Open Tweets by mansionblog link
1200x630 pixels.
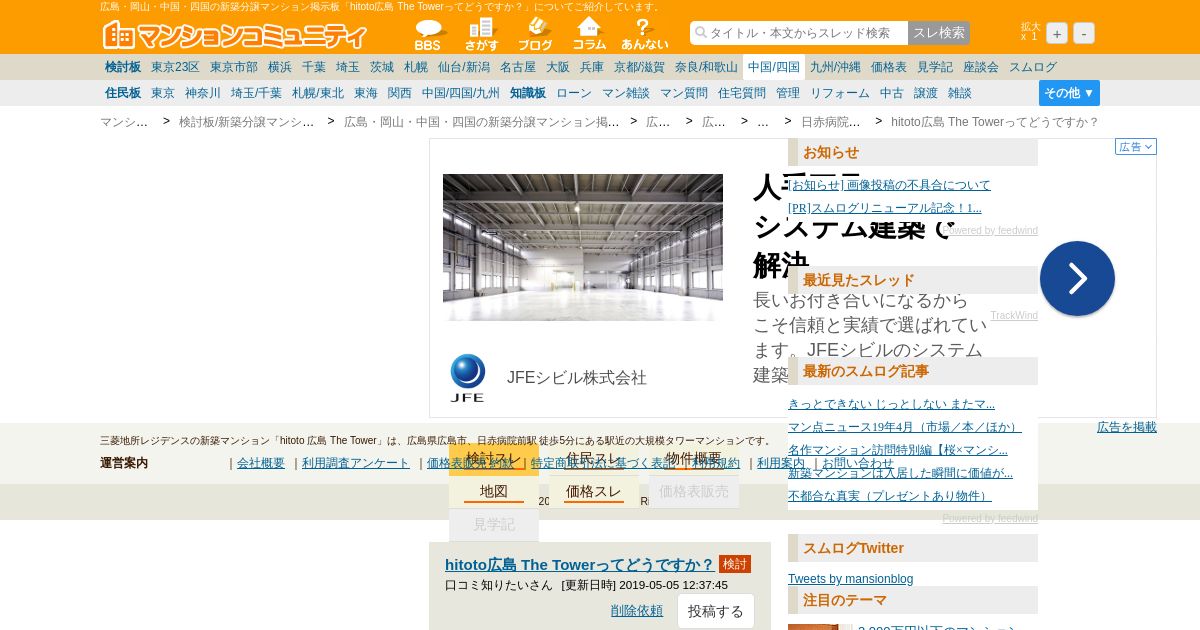850,579
